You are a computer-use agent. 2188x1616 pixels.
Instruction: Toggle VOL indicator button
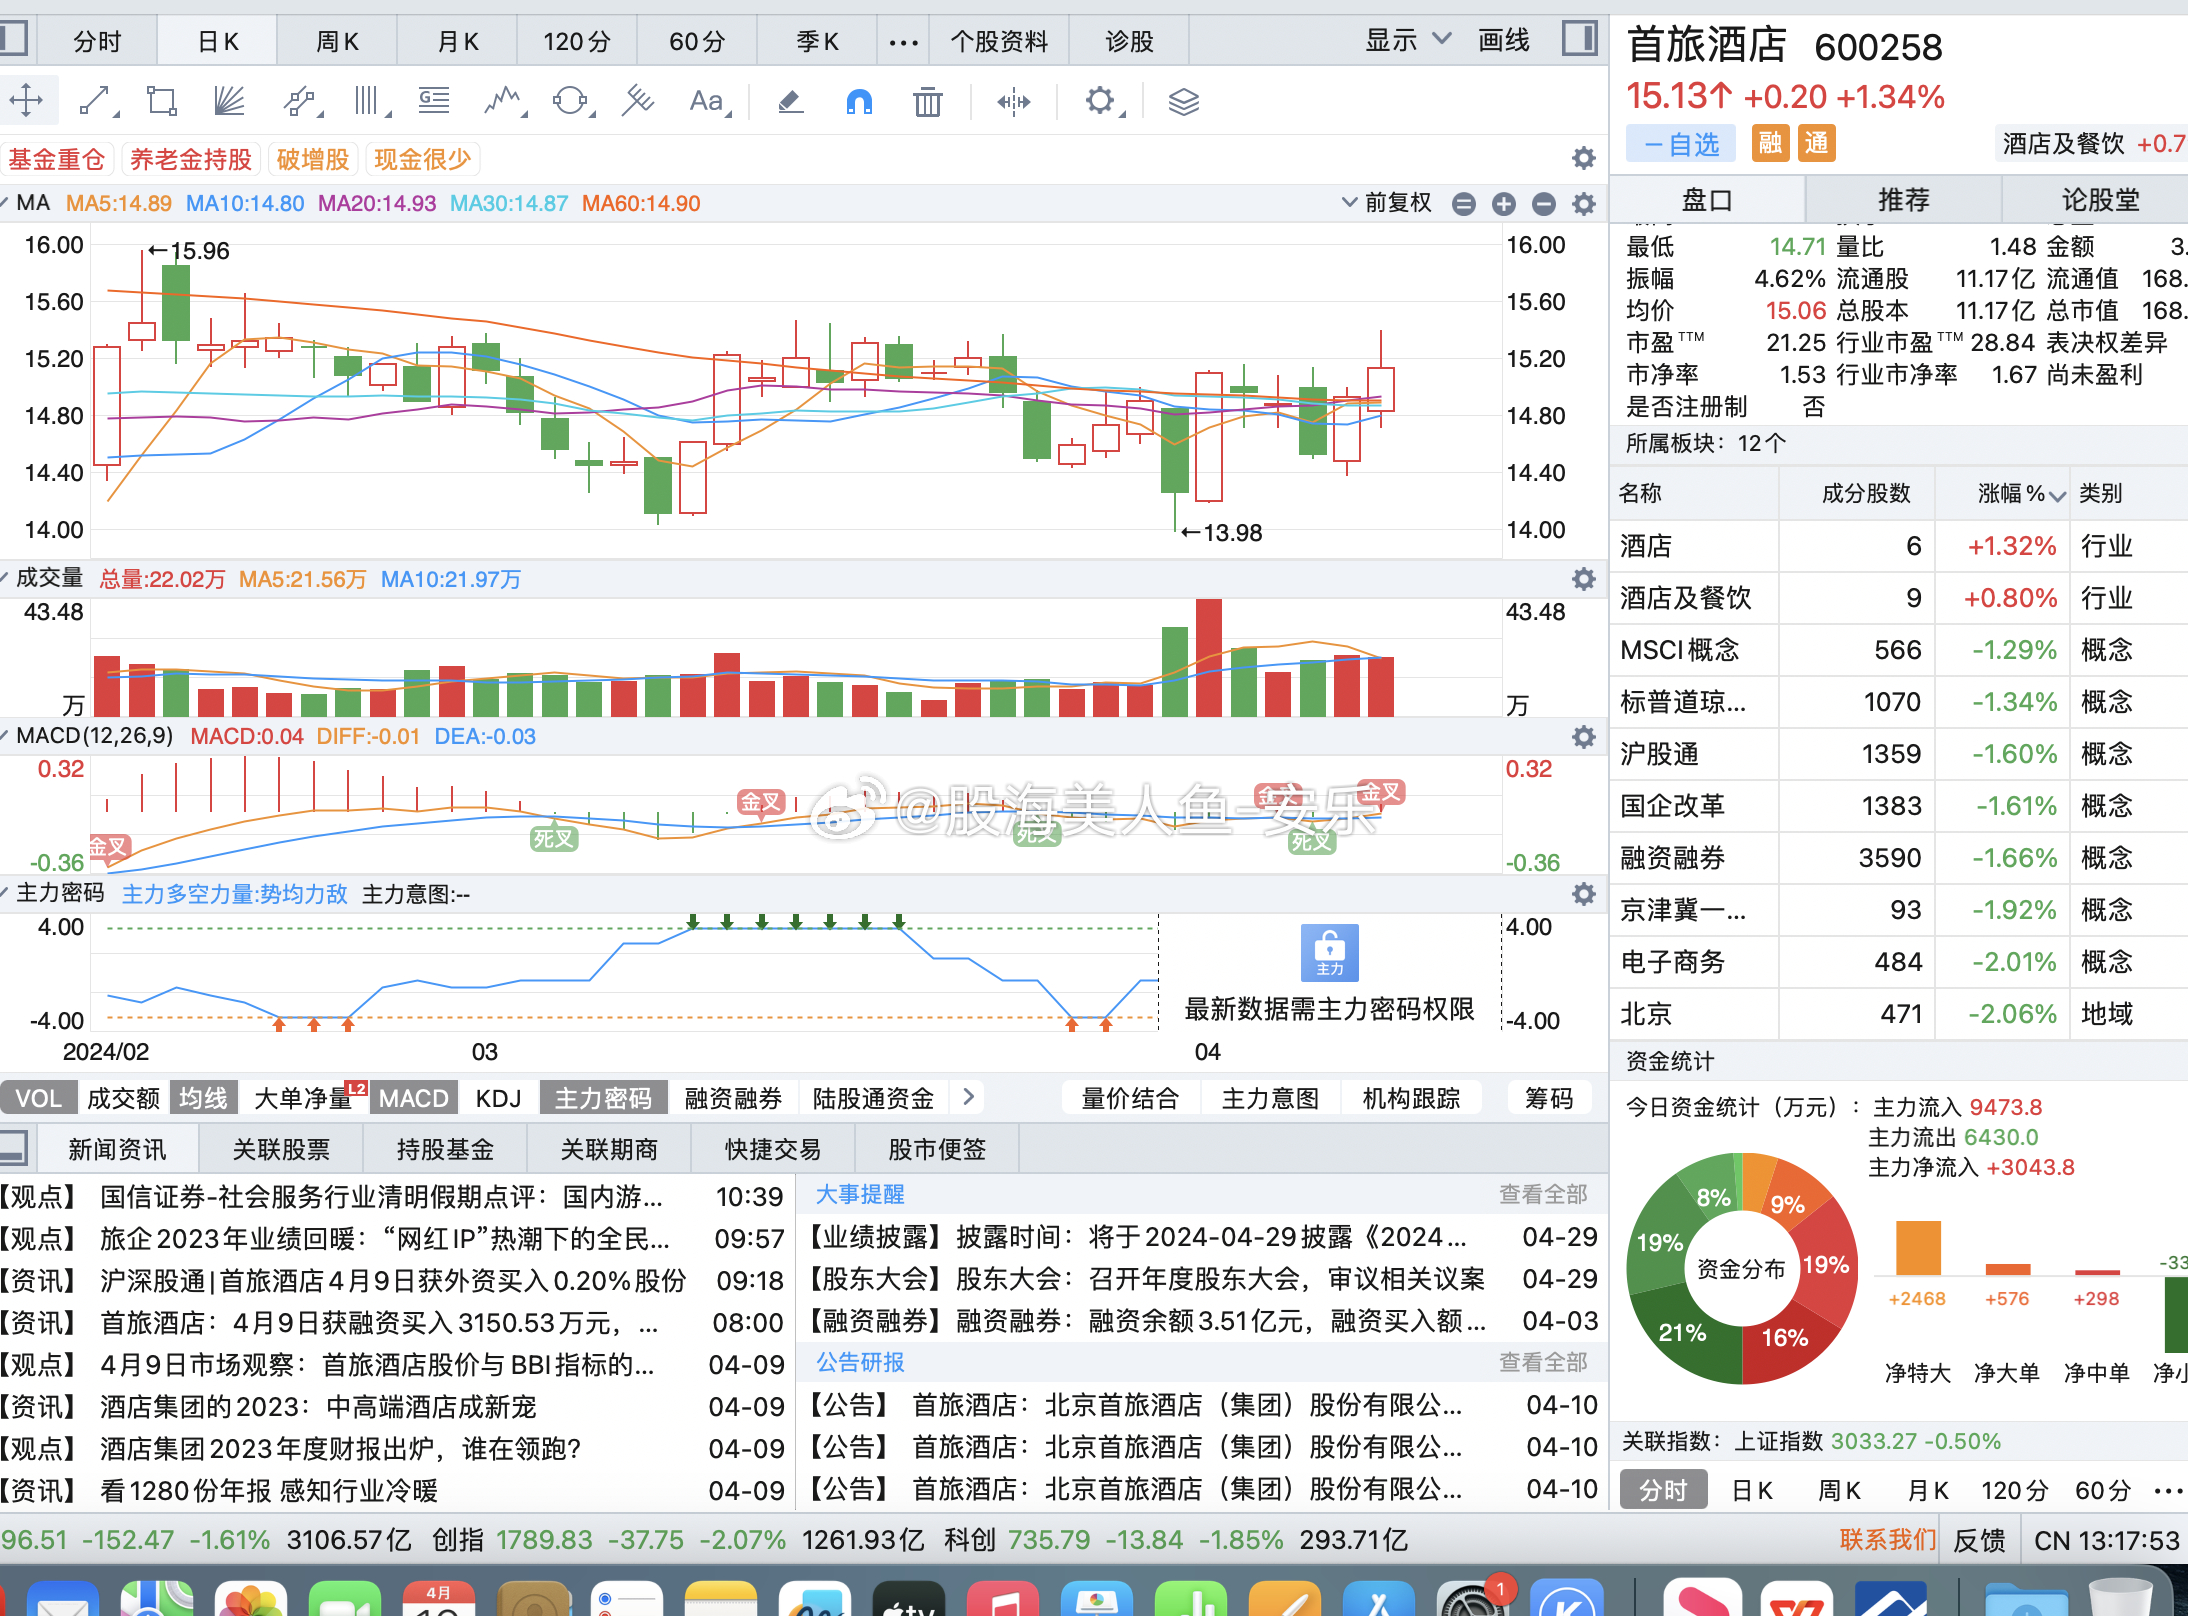[x=38, y=1098]
